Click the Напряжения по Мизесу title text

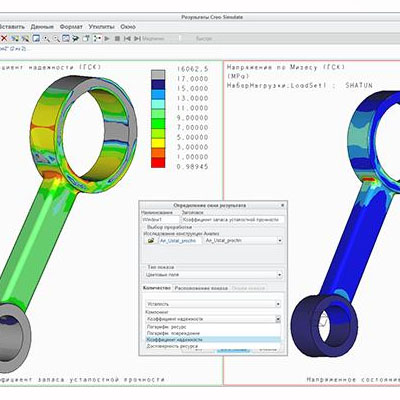pyautogui.click(x=286, y=67)
